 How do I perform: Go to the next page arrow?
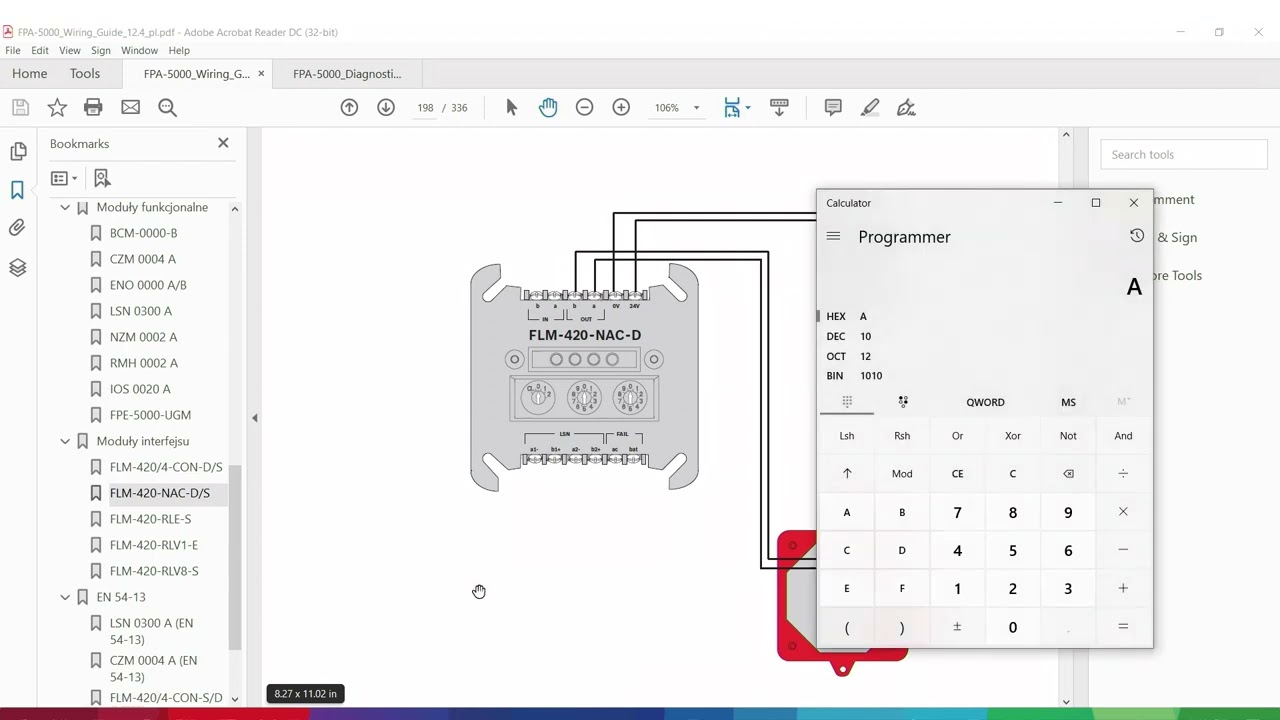point(386,108)
